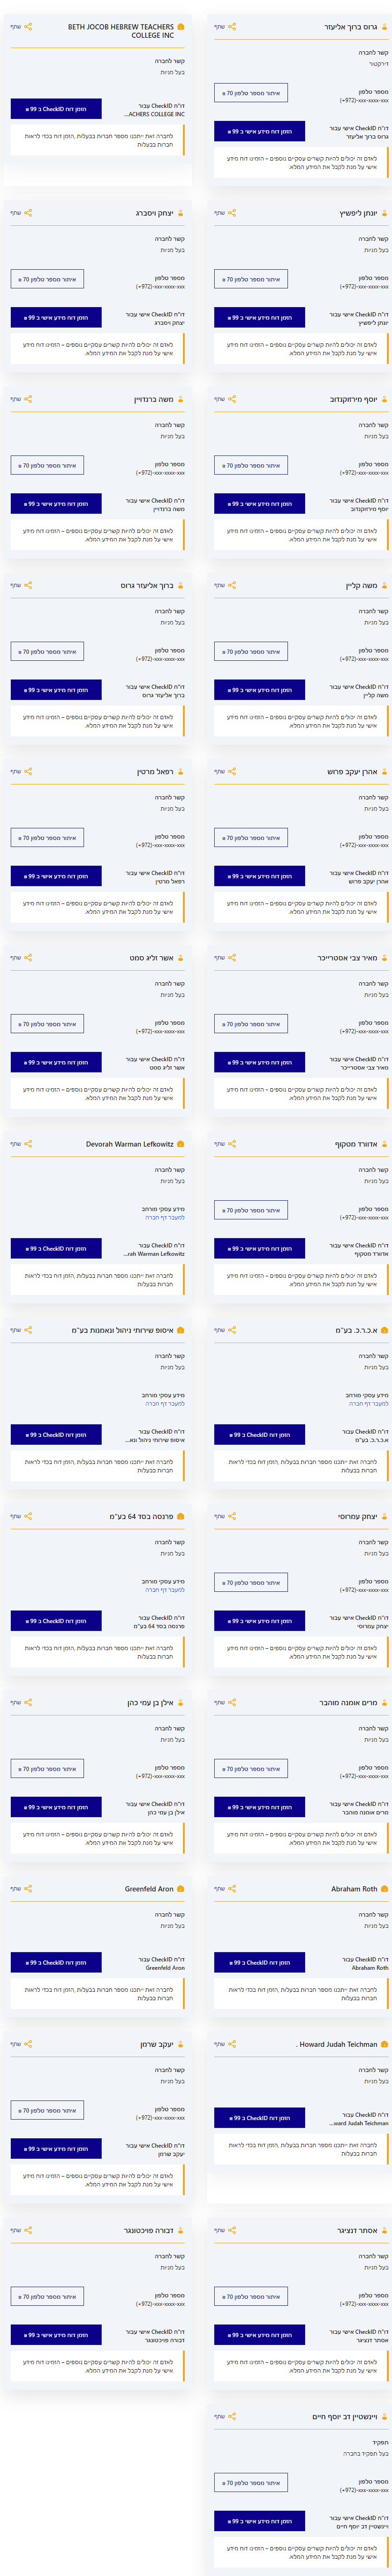Order personal info report for משה קליין

tap(259, 690)
